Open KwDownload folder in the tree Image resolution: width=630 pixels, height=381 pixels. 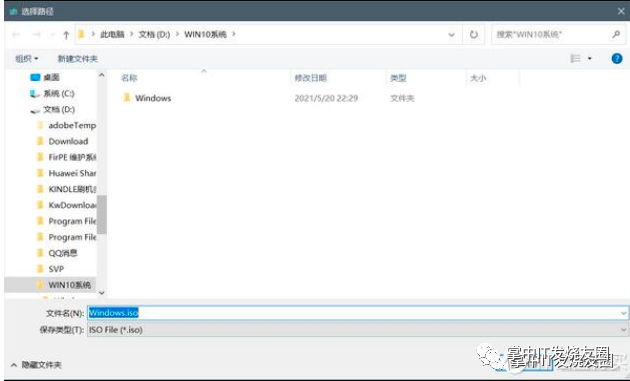[72, 205]
